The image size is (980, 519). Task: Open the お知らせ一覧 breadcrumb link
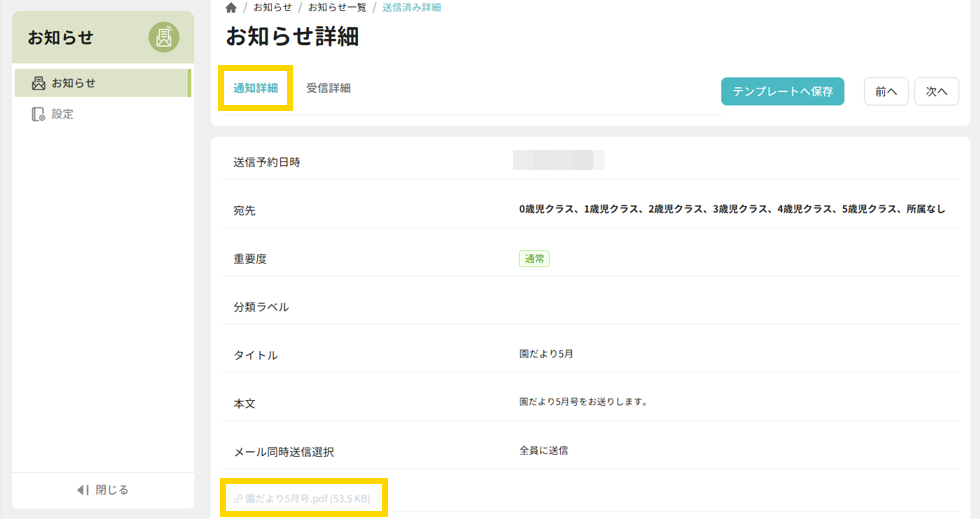tap(337, 8)
